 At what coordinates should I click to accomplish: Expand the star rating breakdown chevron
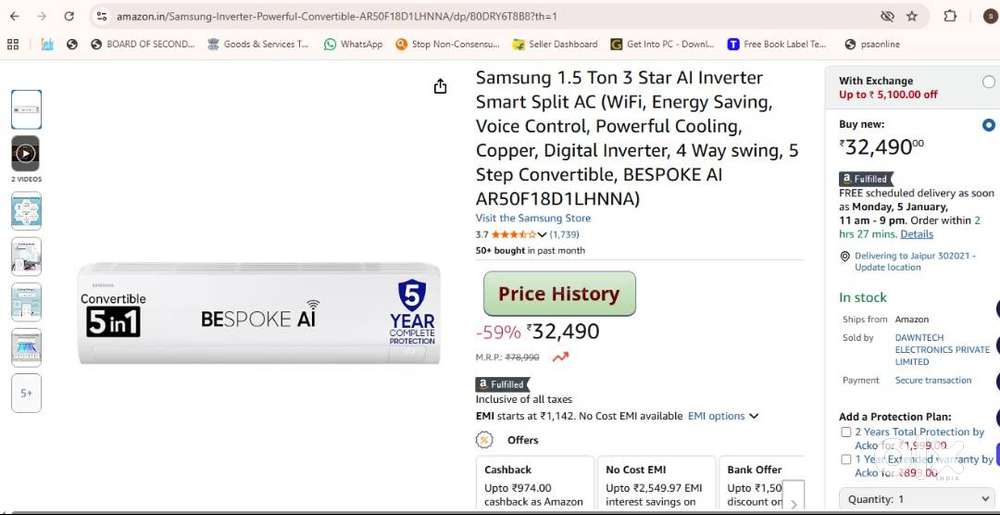point(542,235)
